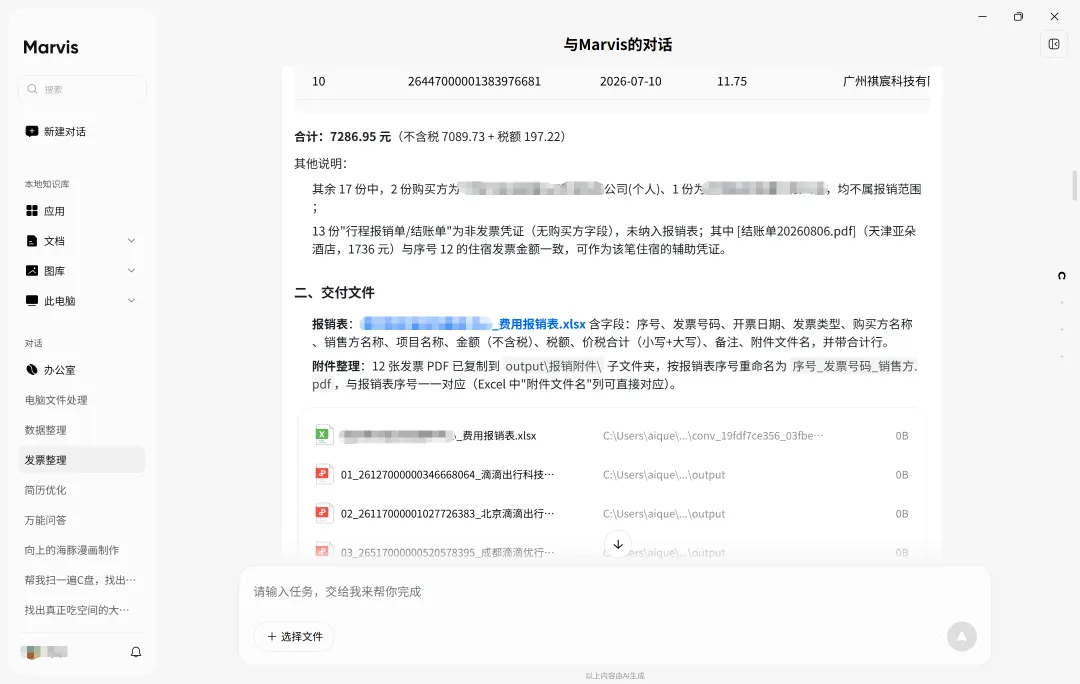Click PDF icon of 01_26127000000346668064 file
Viewport: 1080px width, 684px height.
324,475
